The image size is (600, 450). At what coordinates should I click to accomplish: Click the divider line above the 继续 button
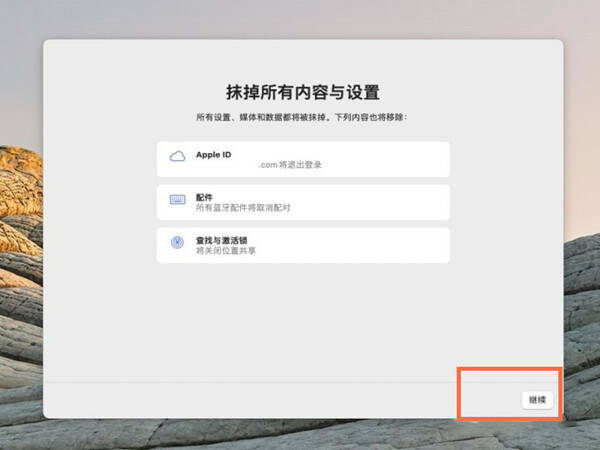251,382
